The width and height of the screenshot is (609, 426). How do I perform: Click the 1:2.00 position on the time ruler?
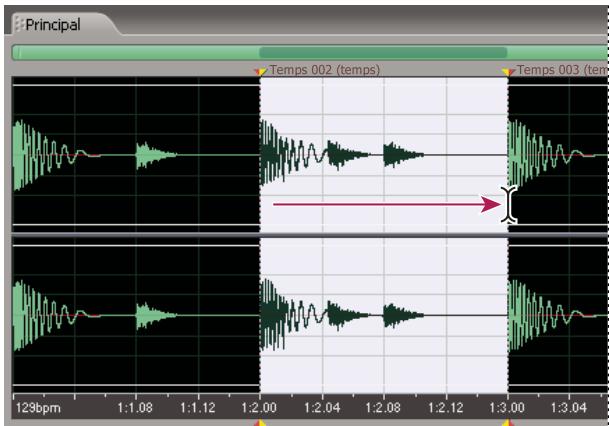point(259,408)
